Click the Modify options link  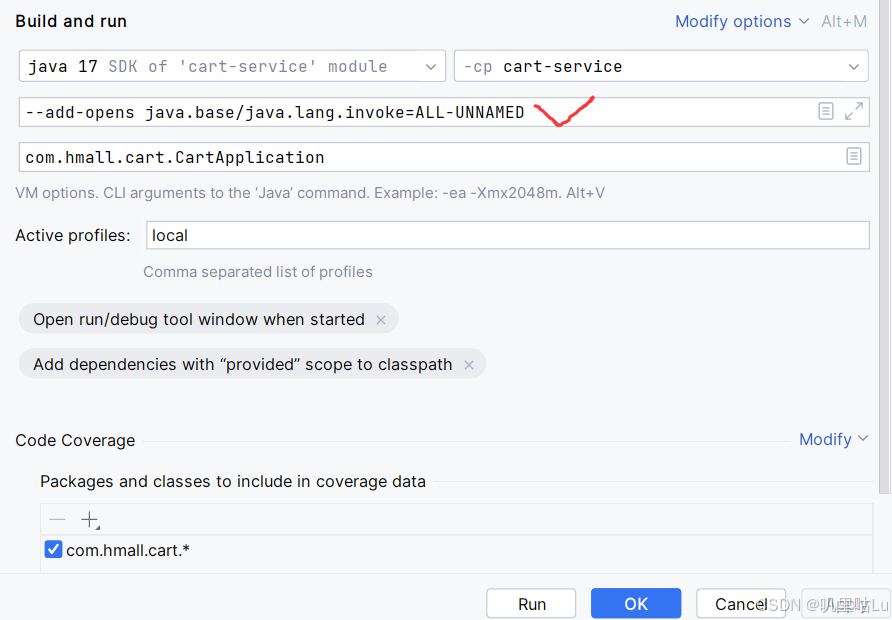click(733, 20)
